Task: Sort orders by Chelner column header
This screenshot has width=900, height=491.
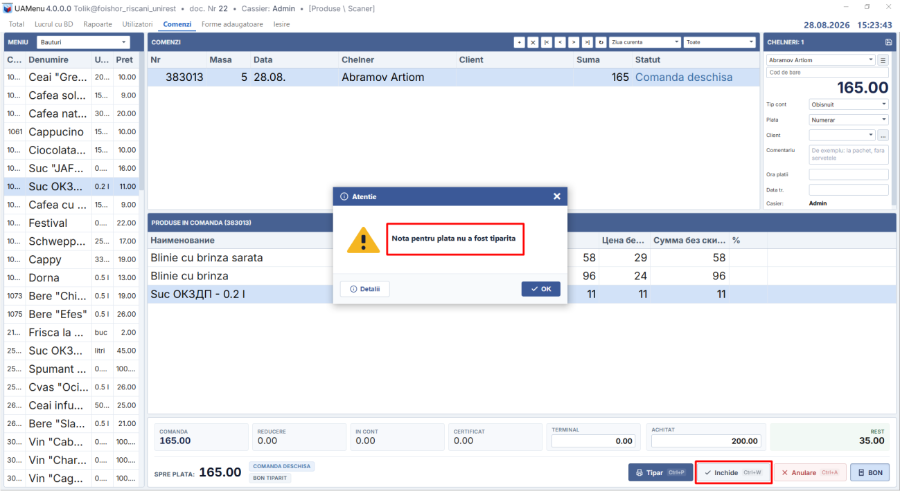Action: (x=396, y=60)
